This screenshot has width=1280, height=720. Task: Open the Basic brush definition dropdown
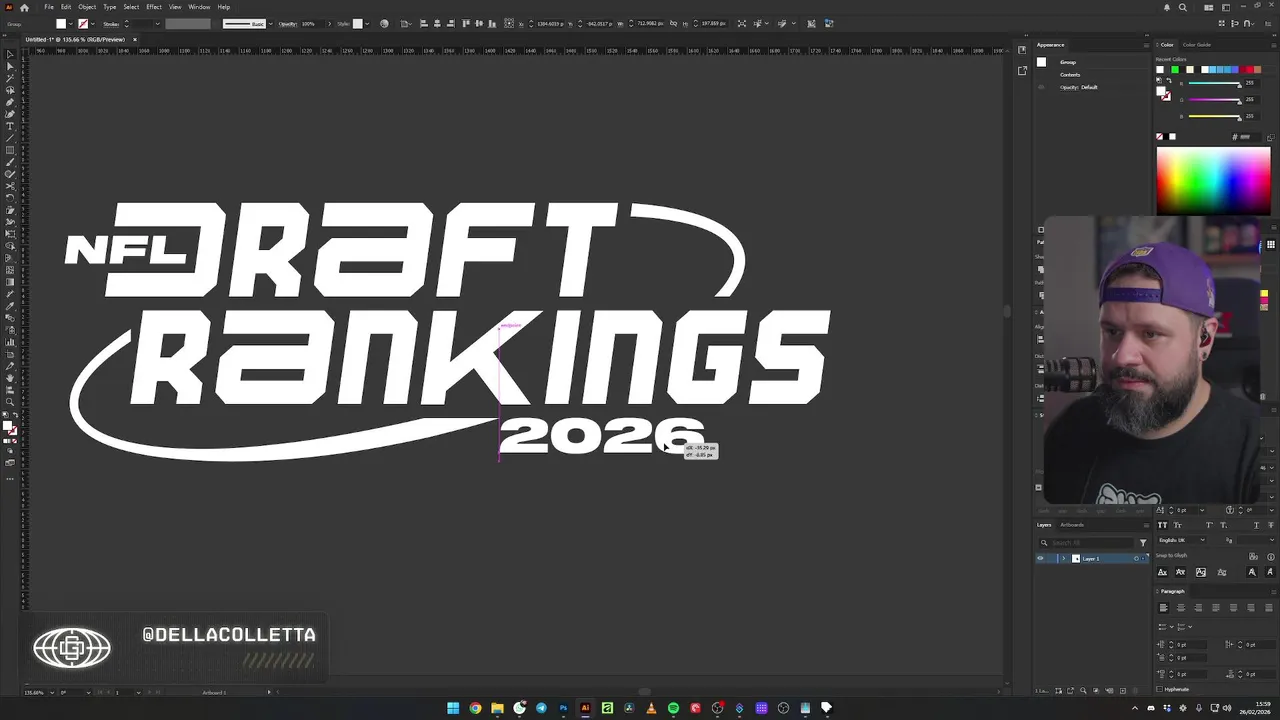coord(271,24)
